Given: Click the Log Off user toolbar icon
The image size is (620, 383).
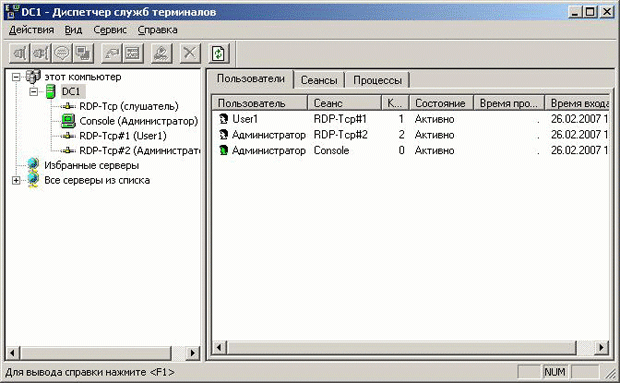Looking at the screenshot, I should click(161, 53).
